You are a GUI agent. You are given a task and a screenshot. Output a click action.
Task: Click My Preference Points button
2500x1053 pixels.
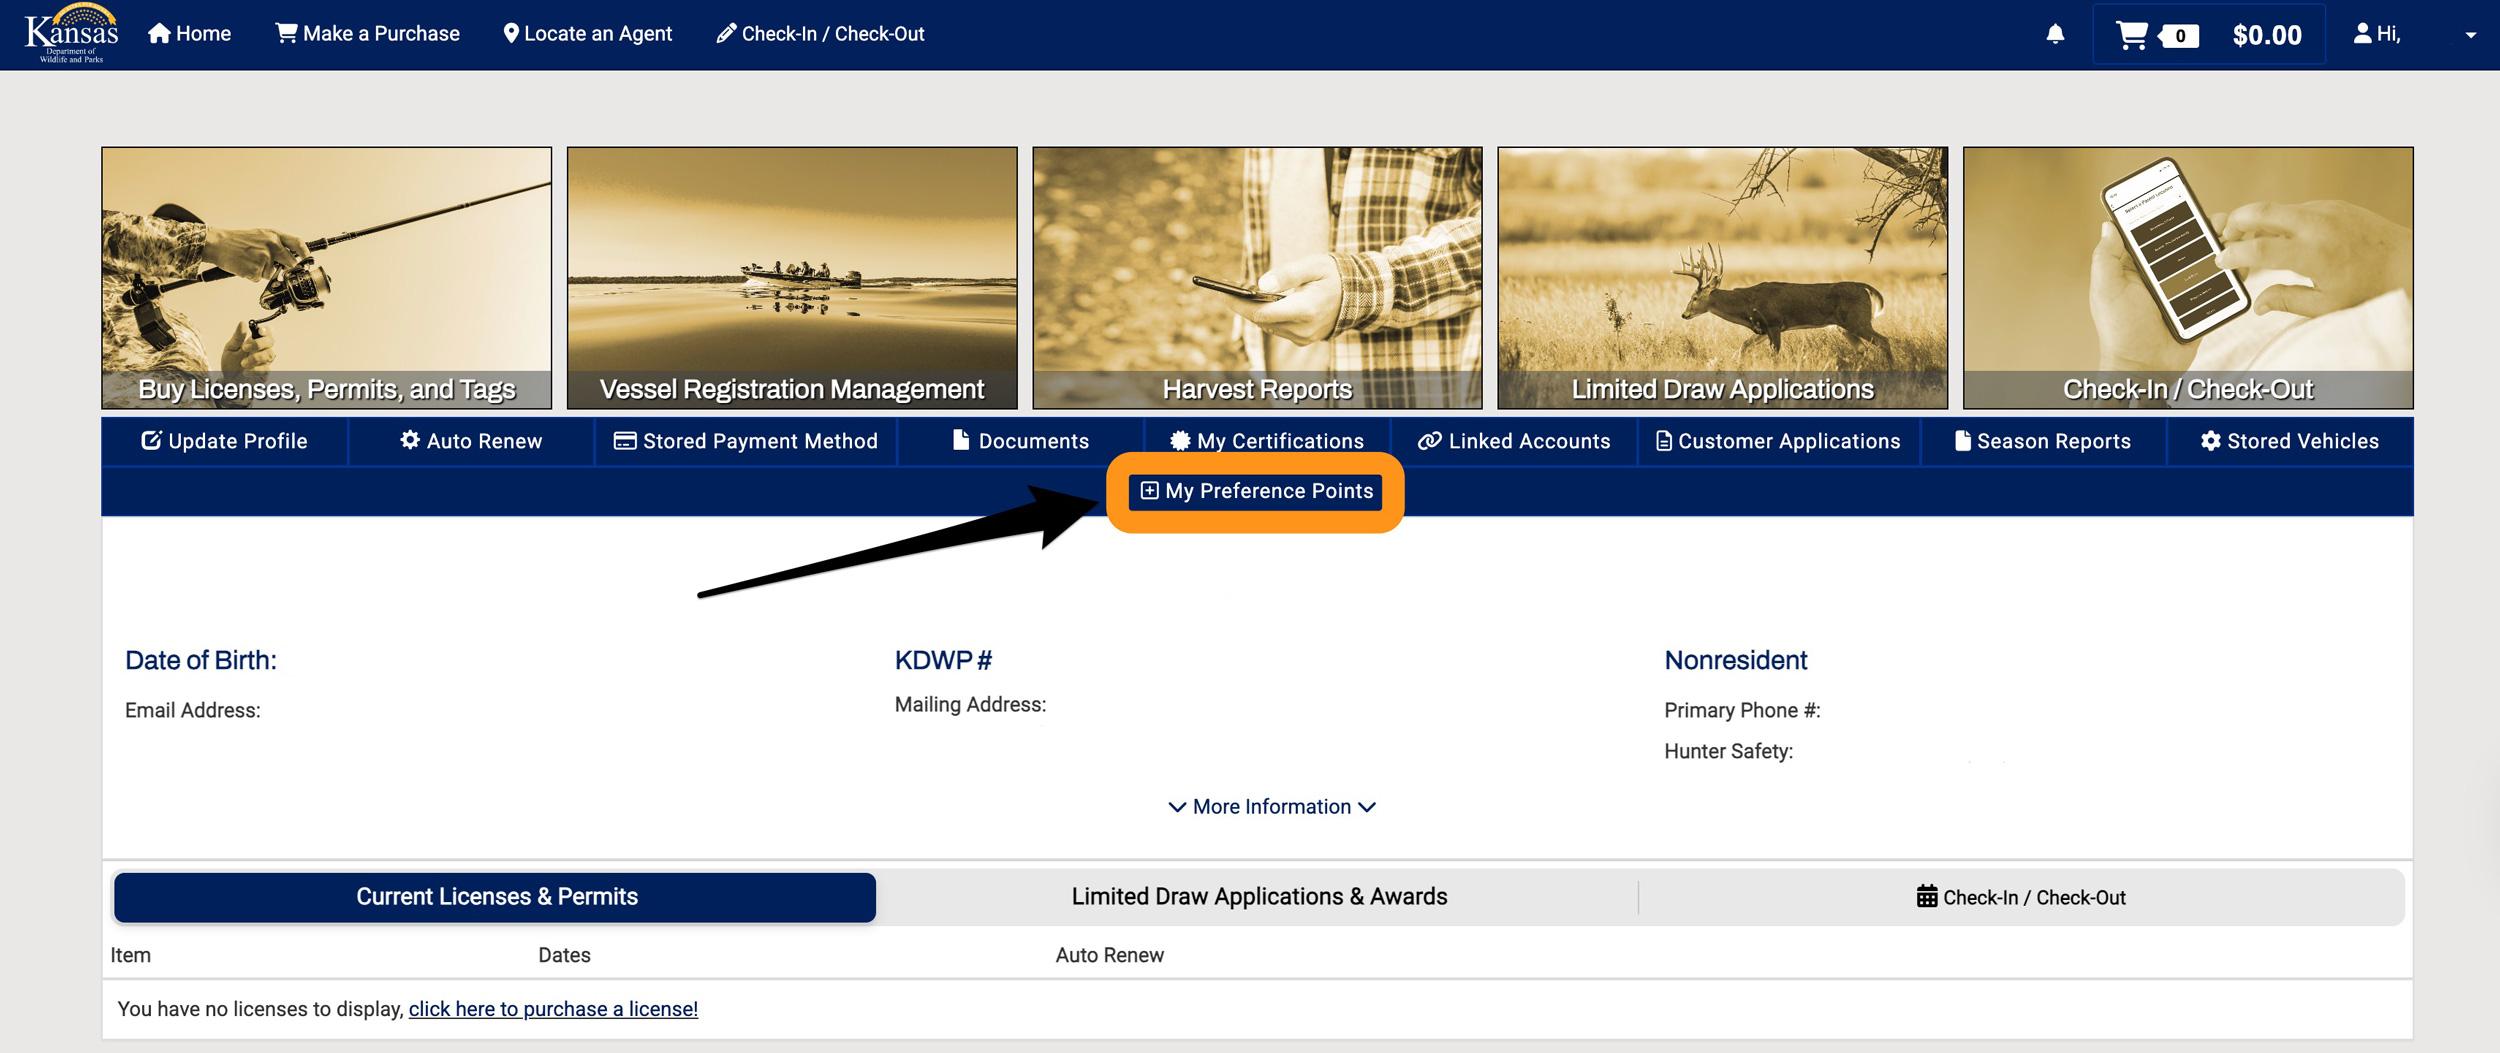pos(1256,491)
